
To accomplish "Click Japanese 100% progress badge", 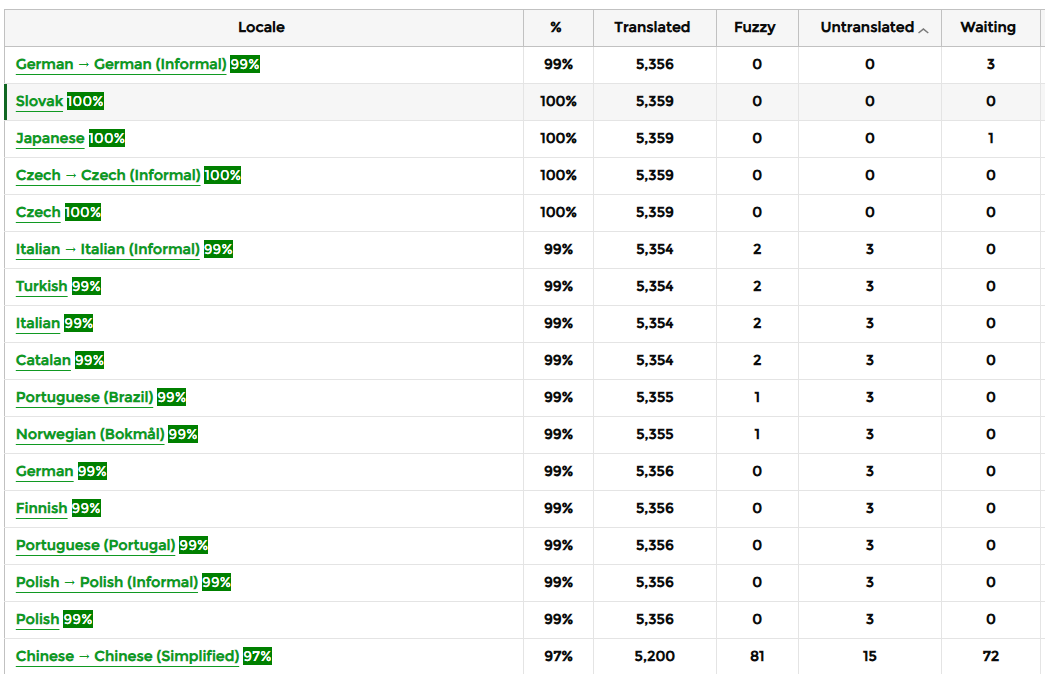I will (x=107, y=139).
